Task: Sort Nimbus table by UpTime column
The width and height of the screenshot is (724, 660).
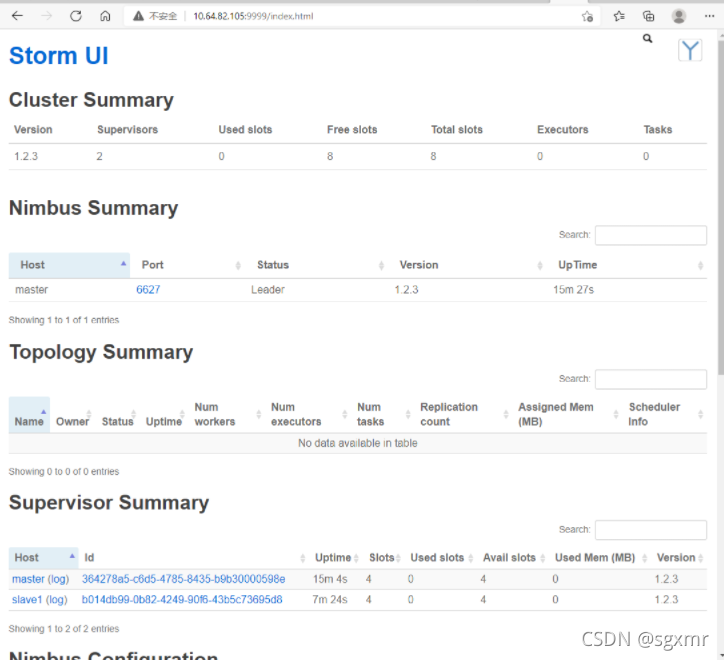Action: [x=627, y=265]
